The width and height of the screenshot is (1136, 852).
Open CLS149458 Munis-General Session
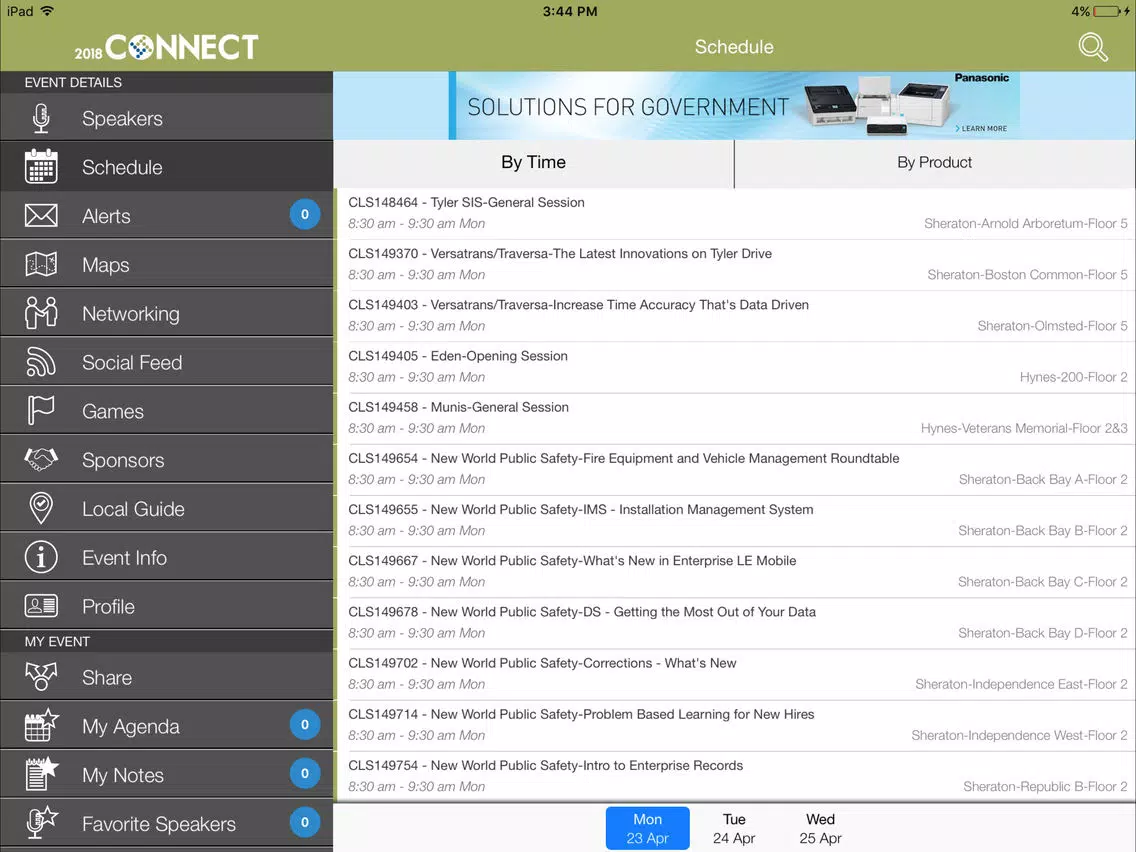click(737, 418)
